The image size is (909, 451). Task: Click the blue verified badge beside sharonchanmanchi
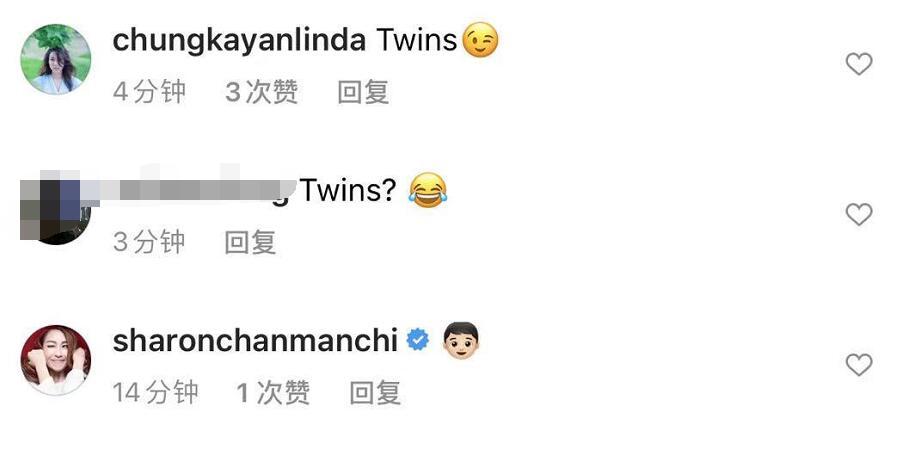pos(417,340)
